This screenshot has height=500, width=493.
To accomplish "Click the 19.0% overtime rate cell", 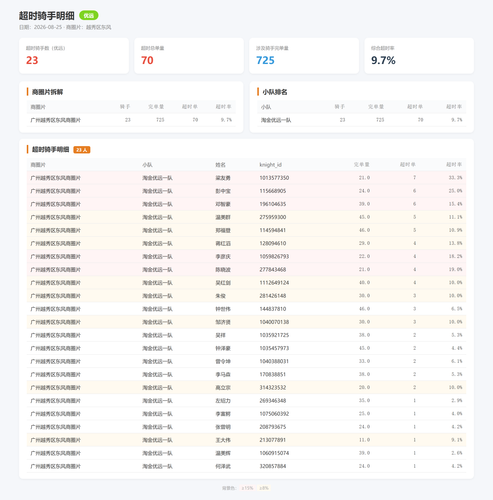I will pos(455,270).
